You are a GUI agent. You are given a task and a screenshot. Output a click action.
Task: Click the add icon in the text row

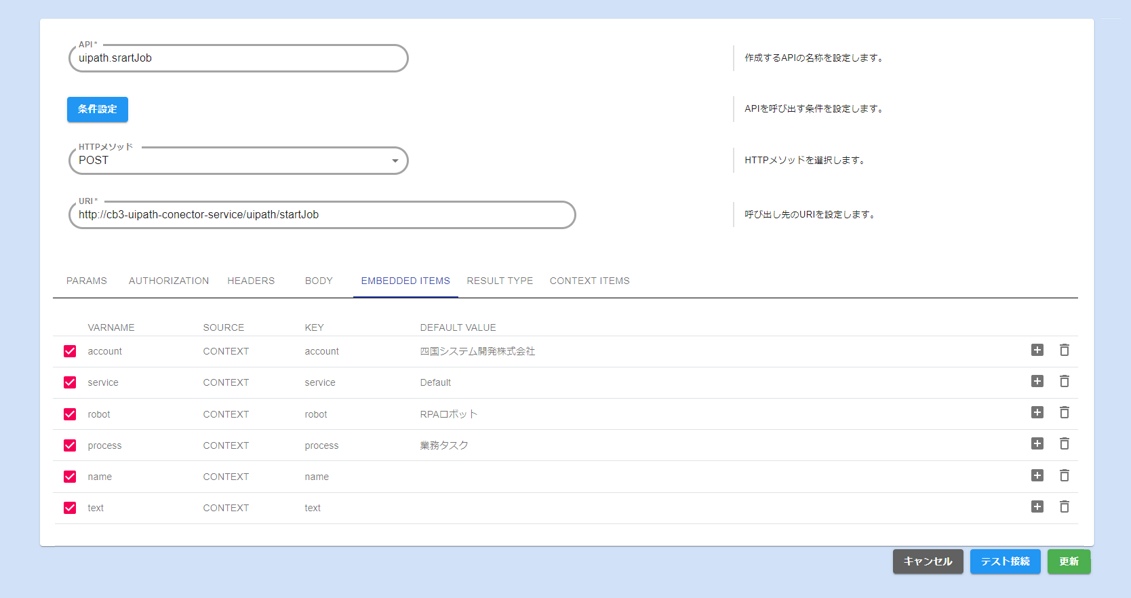click(1037, 507)
